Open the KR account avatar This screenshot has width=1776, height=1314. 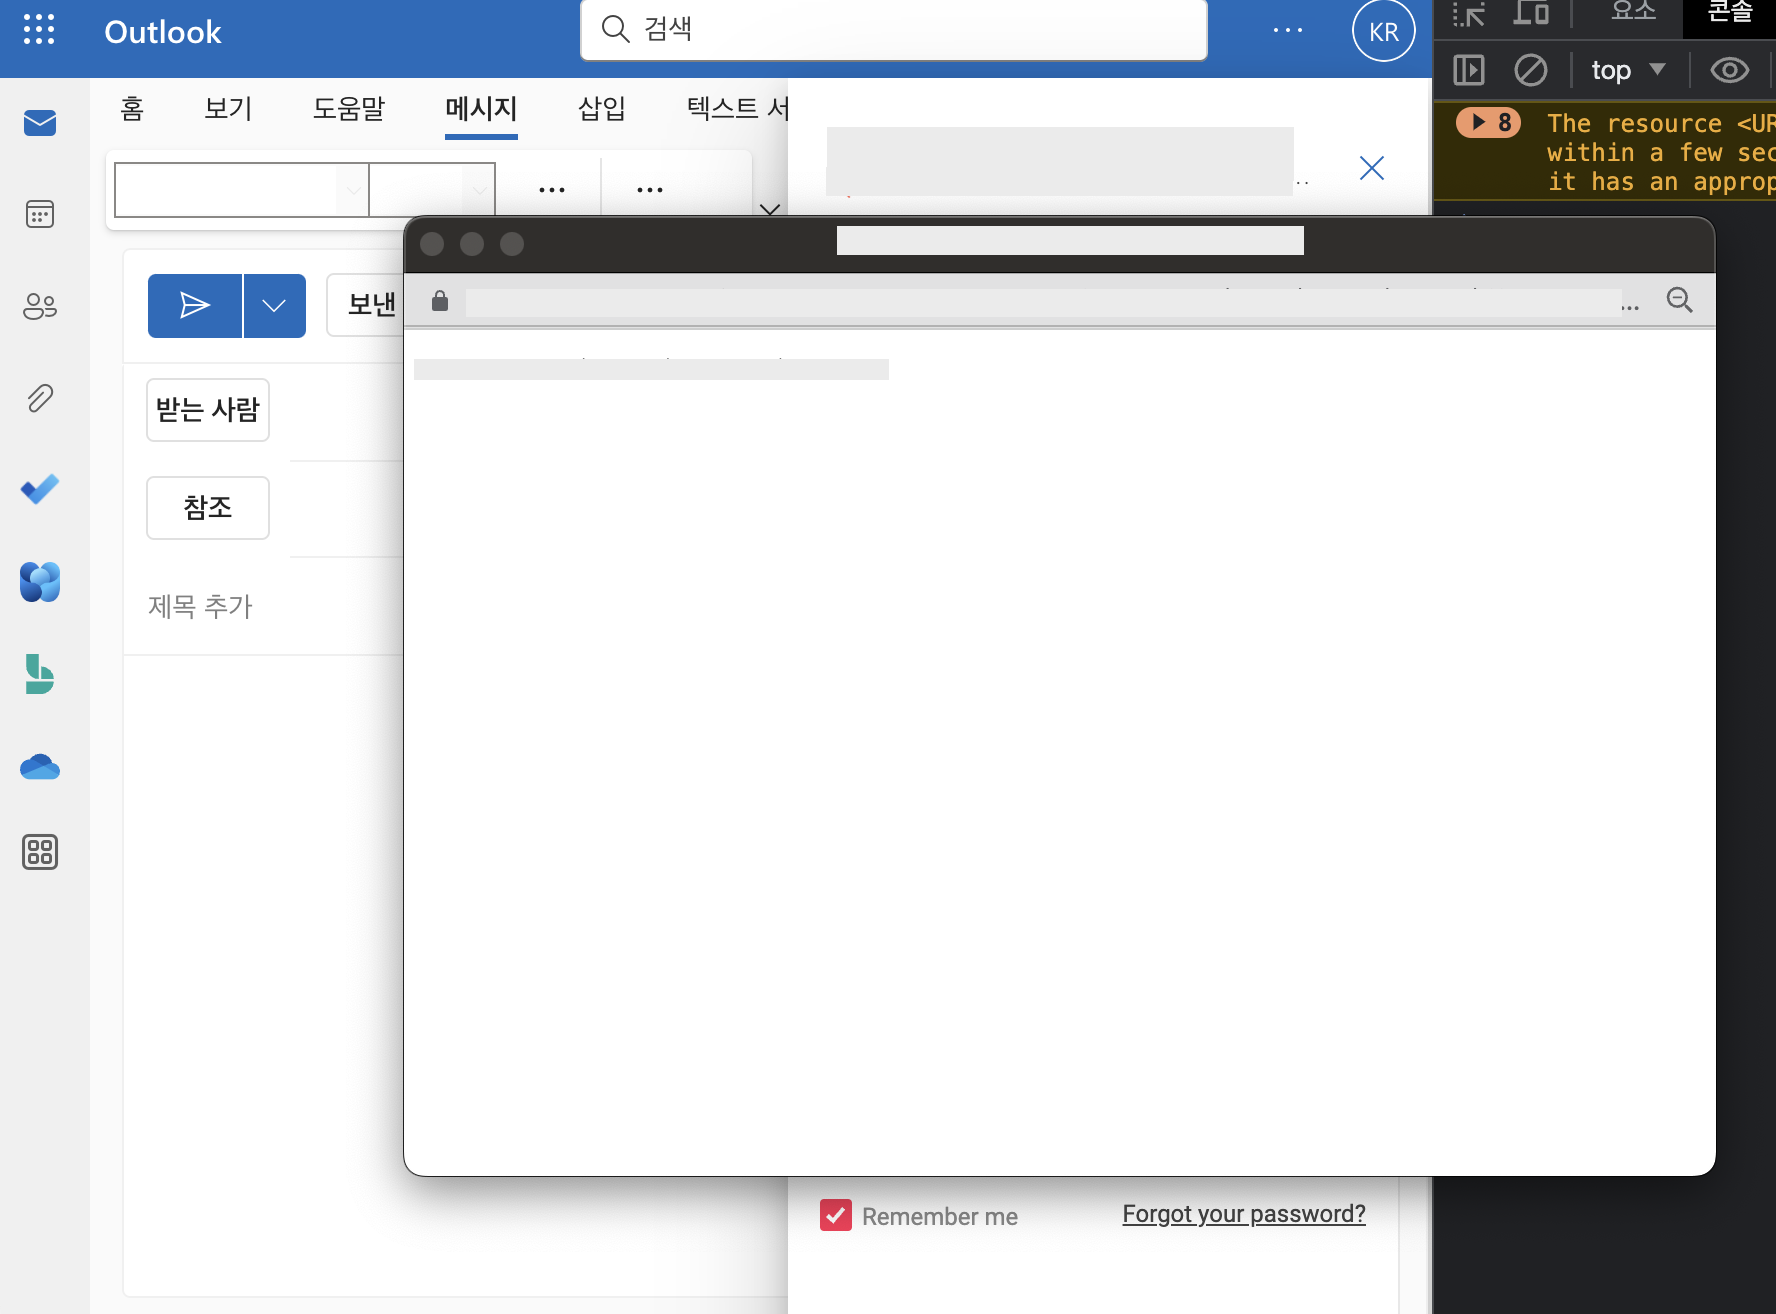(1384, 31)
